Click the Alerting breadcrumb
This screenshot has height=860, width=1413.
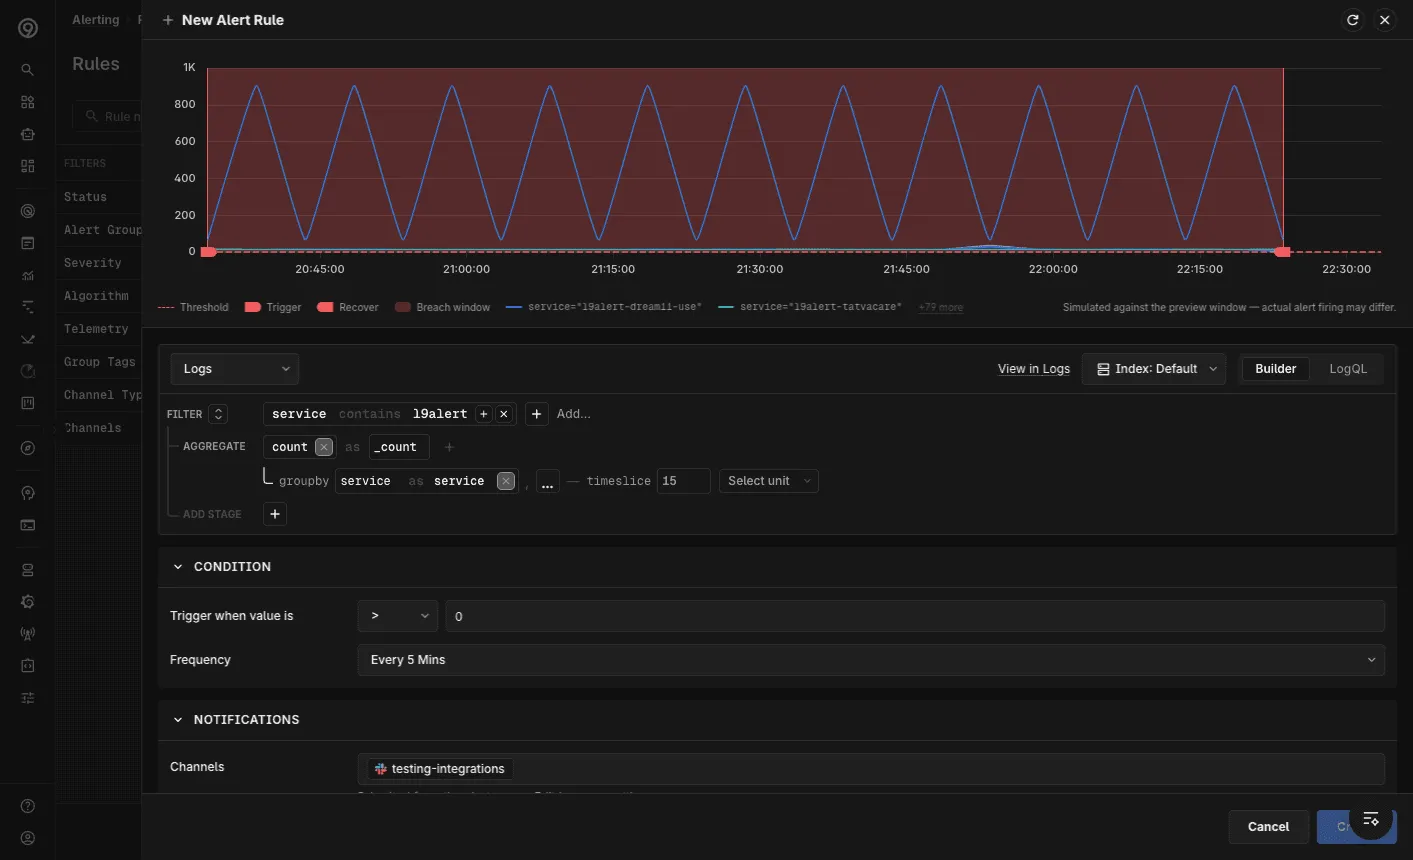click(95, 20)
